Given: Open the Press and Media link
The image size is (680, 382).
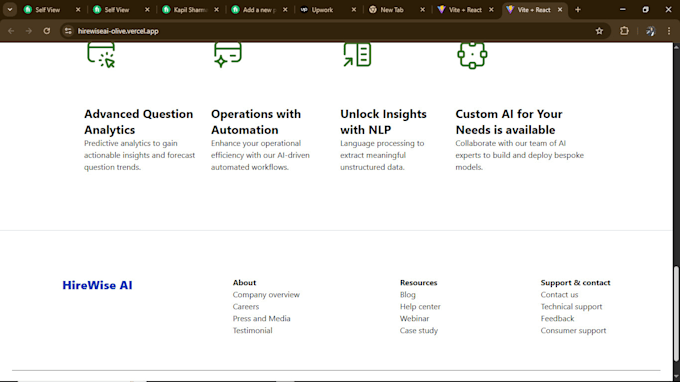Looking at the screenshot, I should 262,318.
